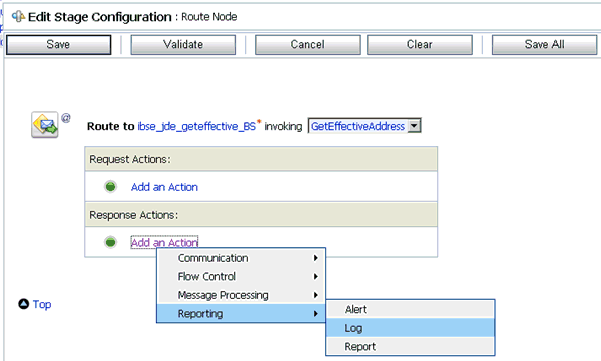Expand the Communication submenu arrow

(x=315, y=258)
